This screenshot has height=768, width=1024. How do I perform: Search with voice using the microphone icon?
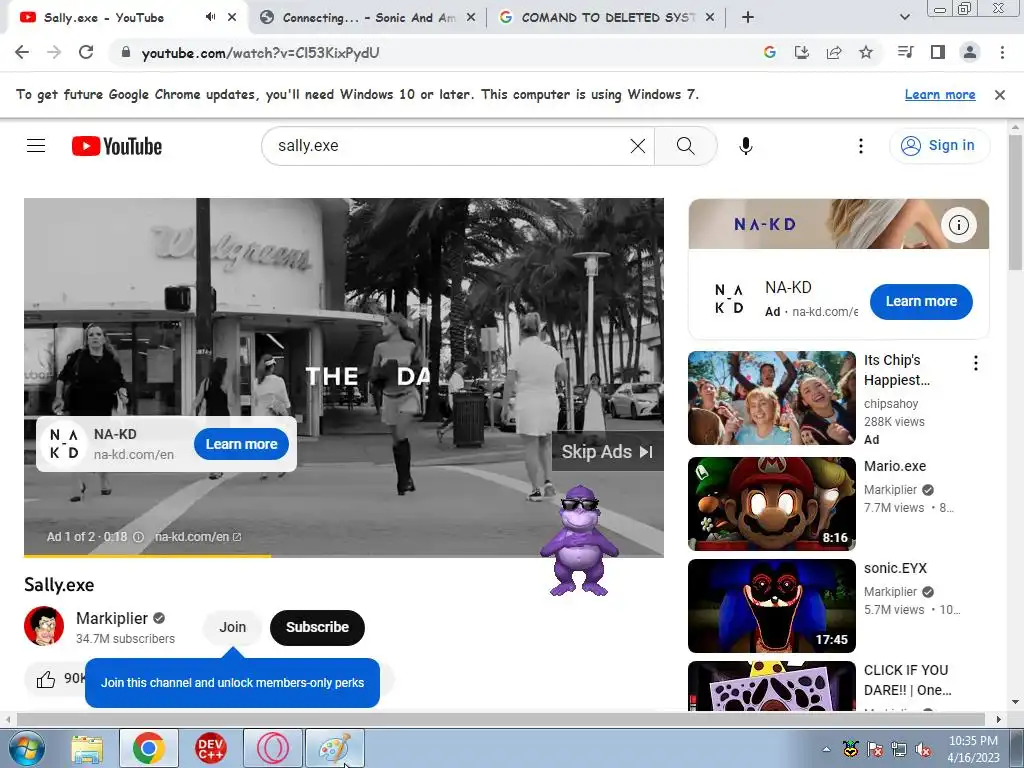click(746, 146)
